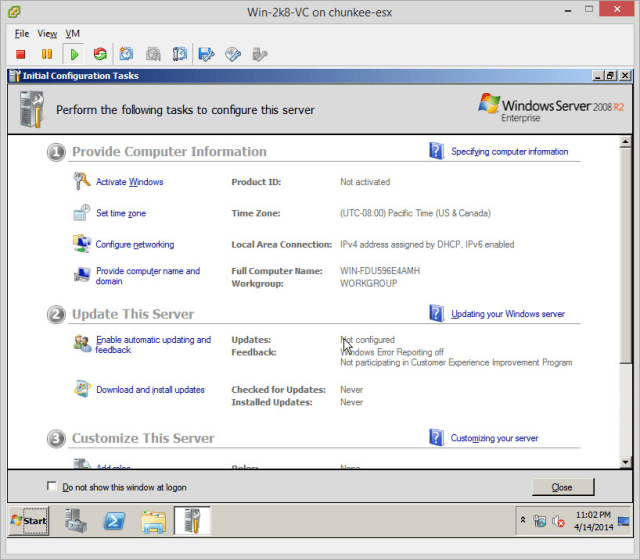This screenshot has width=640, height=560.
Task: Open the Configure networking link
Action: click(x=135, y=244)
